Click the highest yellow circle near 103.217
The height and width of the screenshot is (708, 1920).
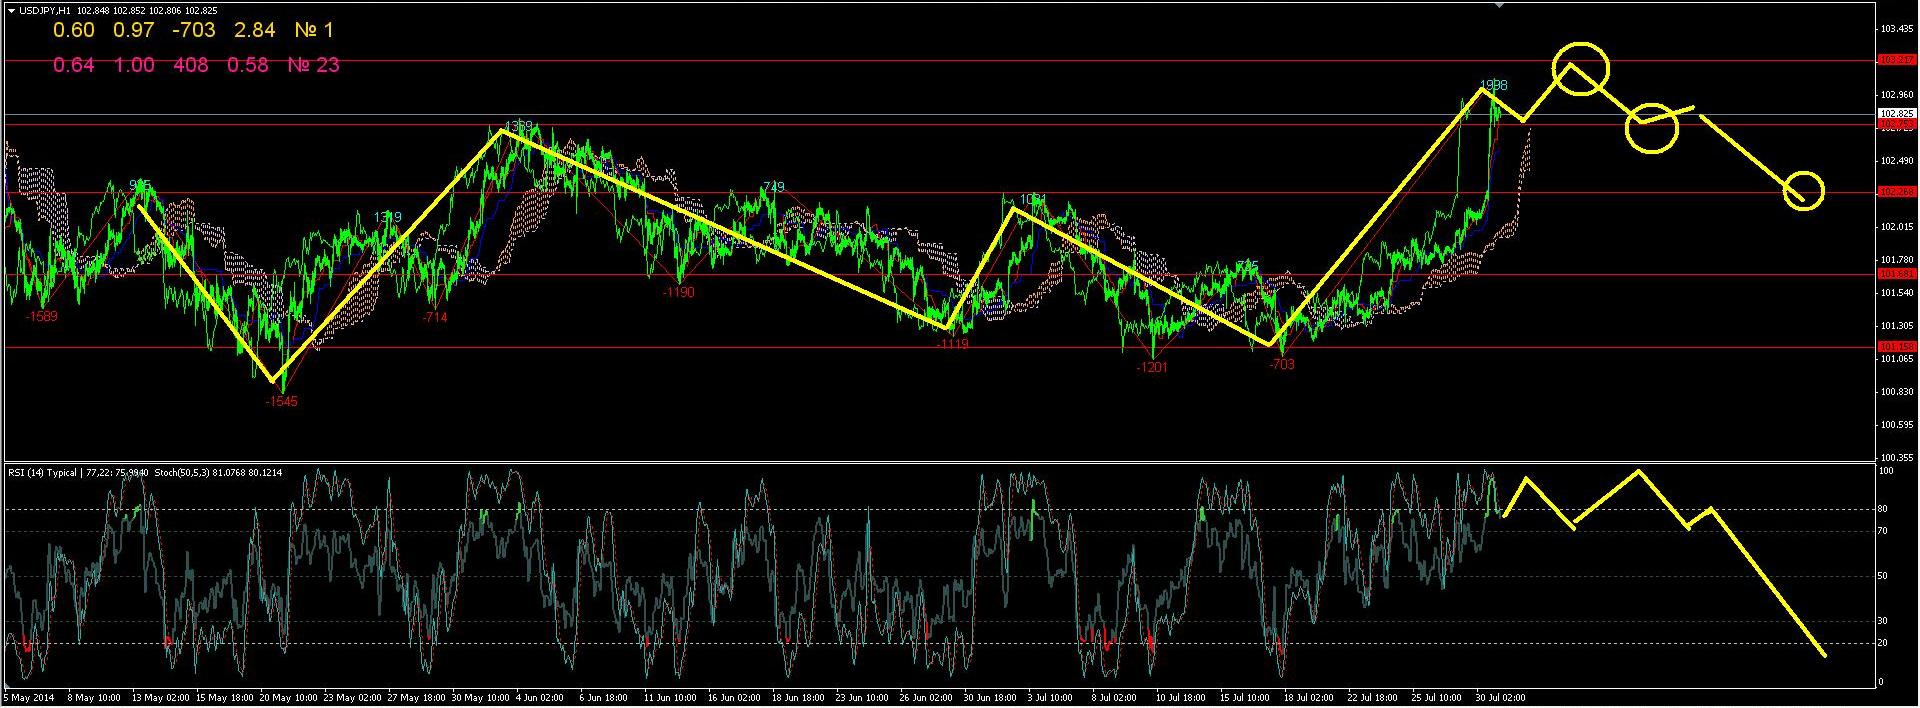(1580, 69)
